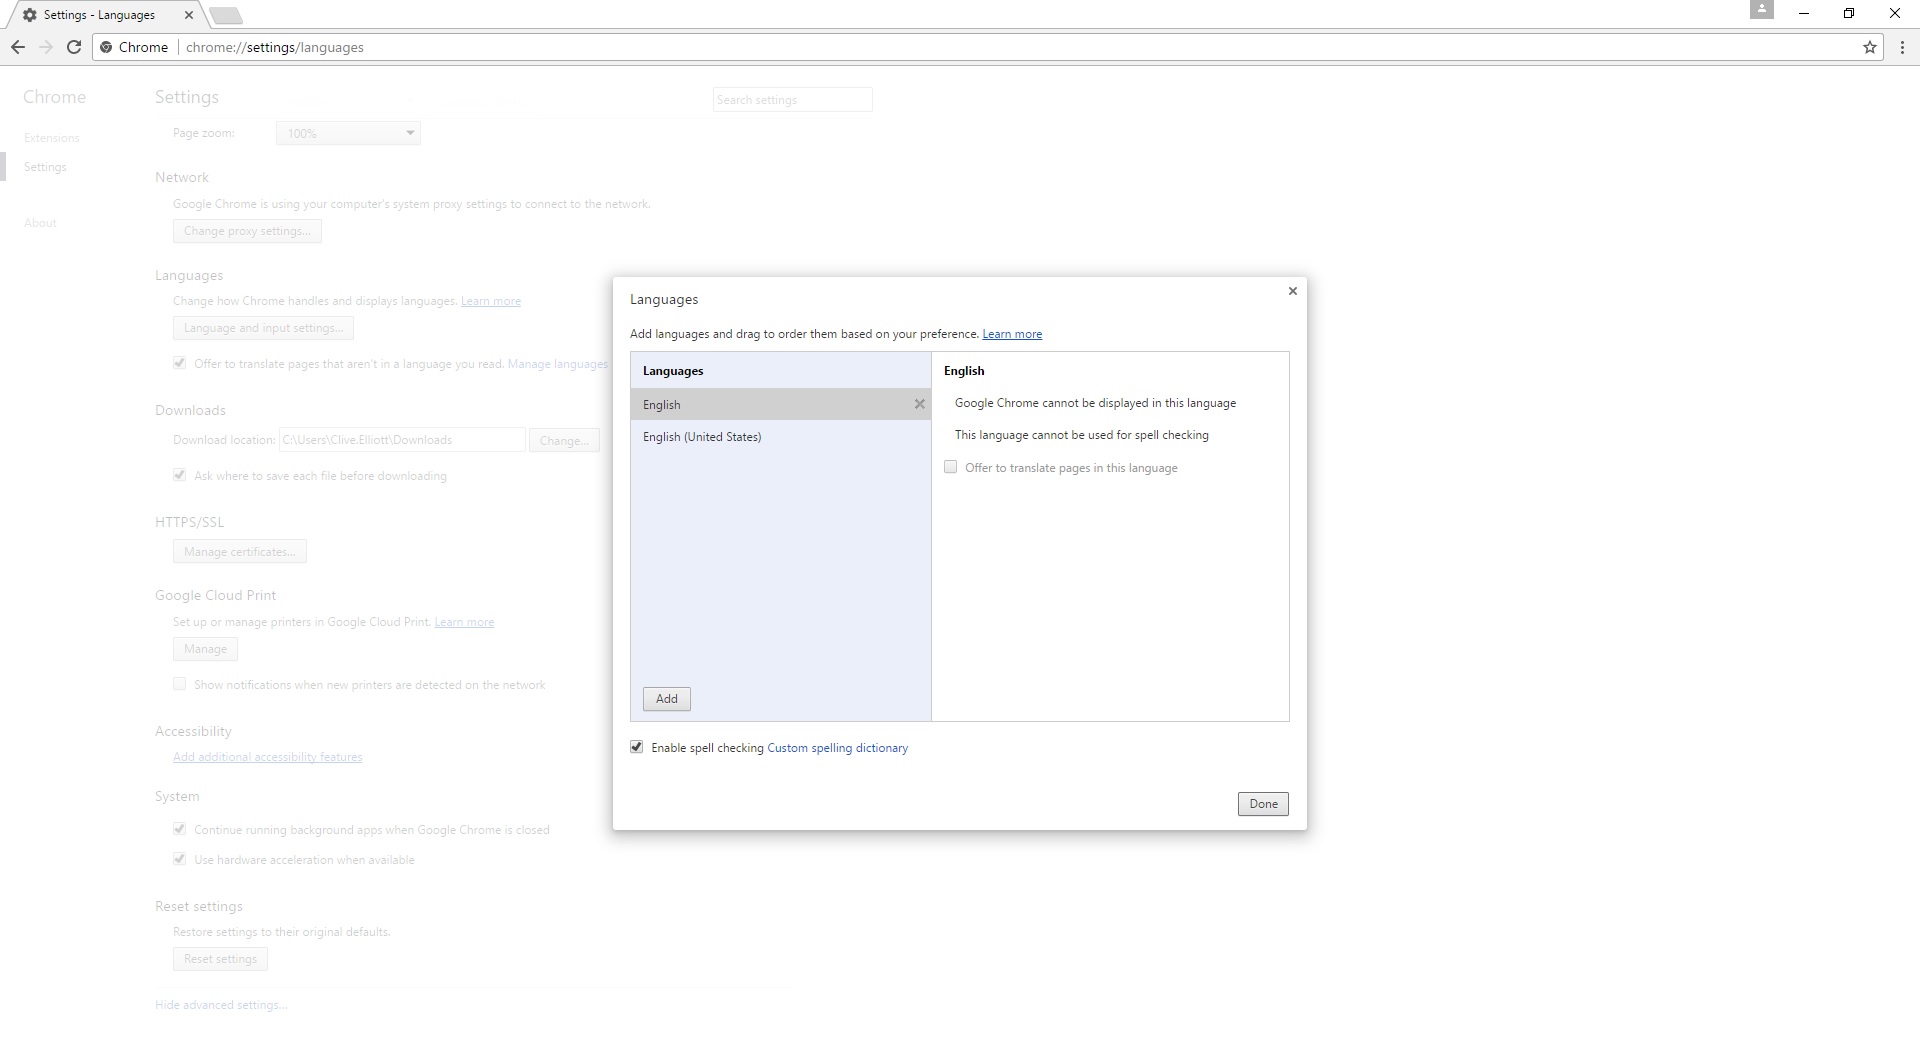Viewport: 1920px width, 1040px height.
Task: Open Learn more link in Languages dialog
Action: [x=1012, y=334]
